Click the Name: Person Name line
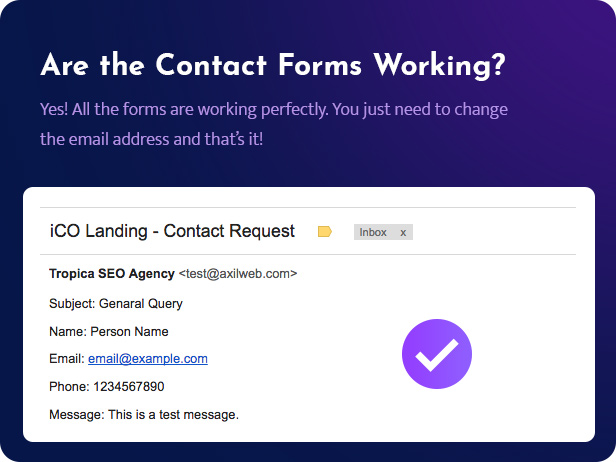Image resolution: width=616 pixels, height=462 pixels. tap(109, 332)
